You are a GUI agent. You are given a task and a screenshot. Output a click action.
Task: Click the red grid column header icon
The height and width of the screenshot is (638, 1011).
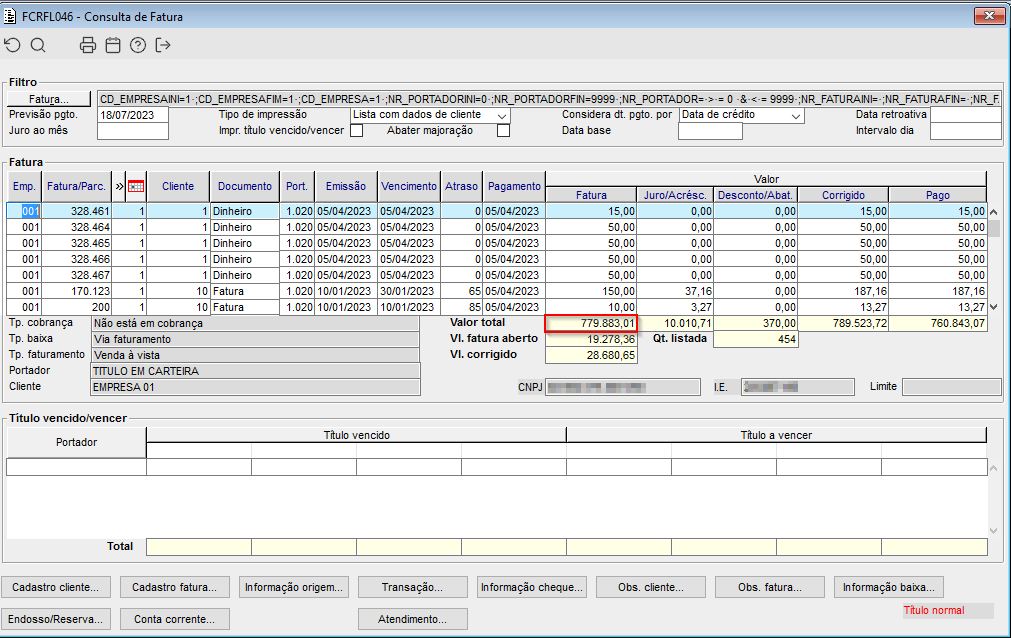point(137,186)
